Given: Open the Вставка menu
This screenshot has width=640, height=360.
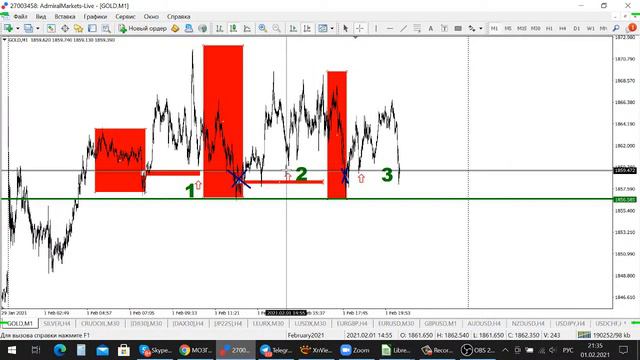Looking at the screenshot, I should pos(65,17).
